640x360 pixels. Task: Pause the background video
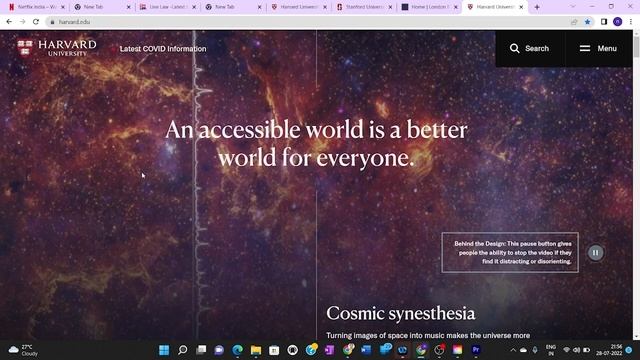point(596,253)
